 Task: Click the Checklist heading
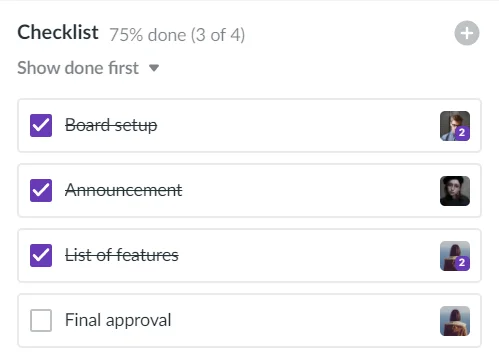(x=58, y=32)
